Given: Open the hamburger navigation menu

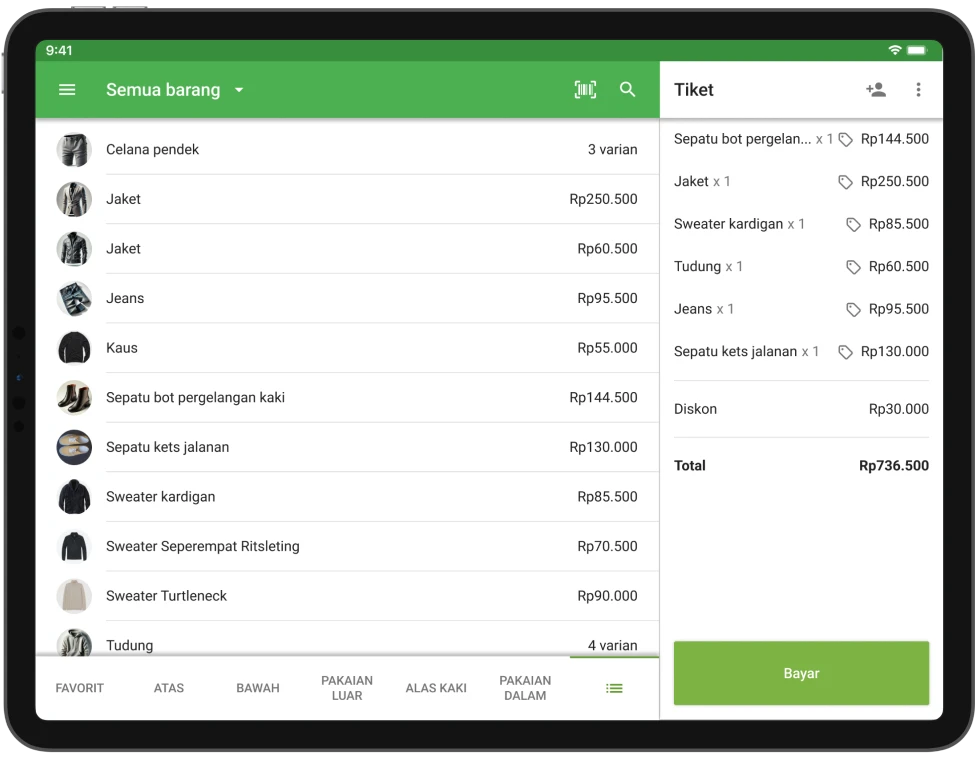Looking at the screenshot, I should 67,90.
